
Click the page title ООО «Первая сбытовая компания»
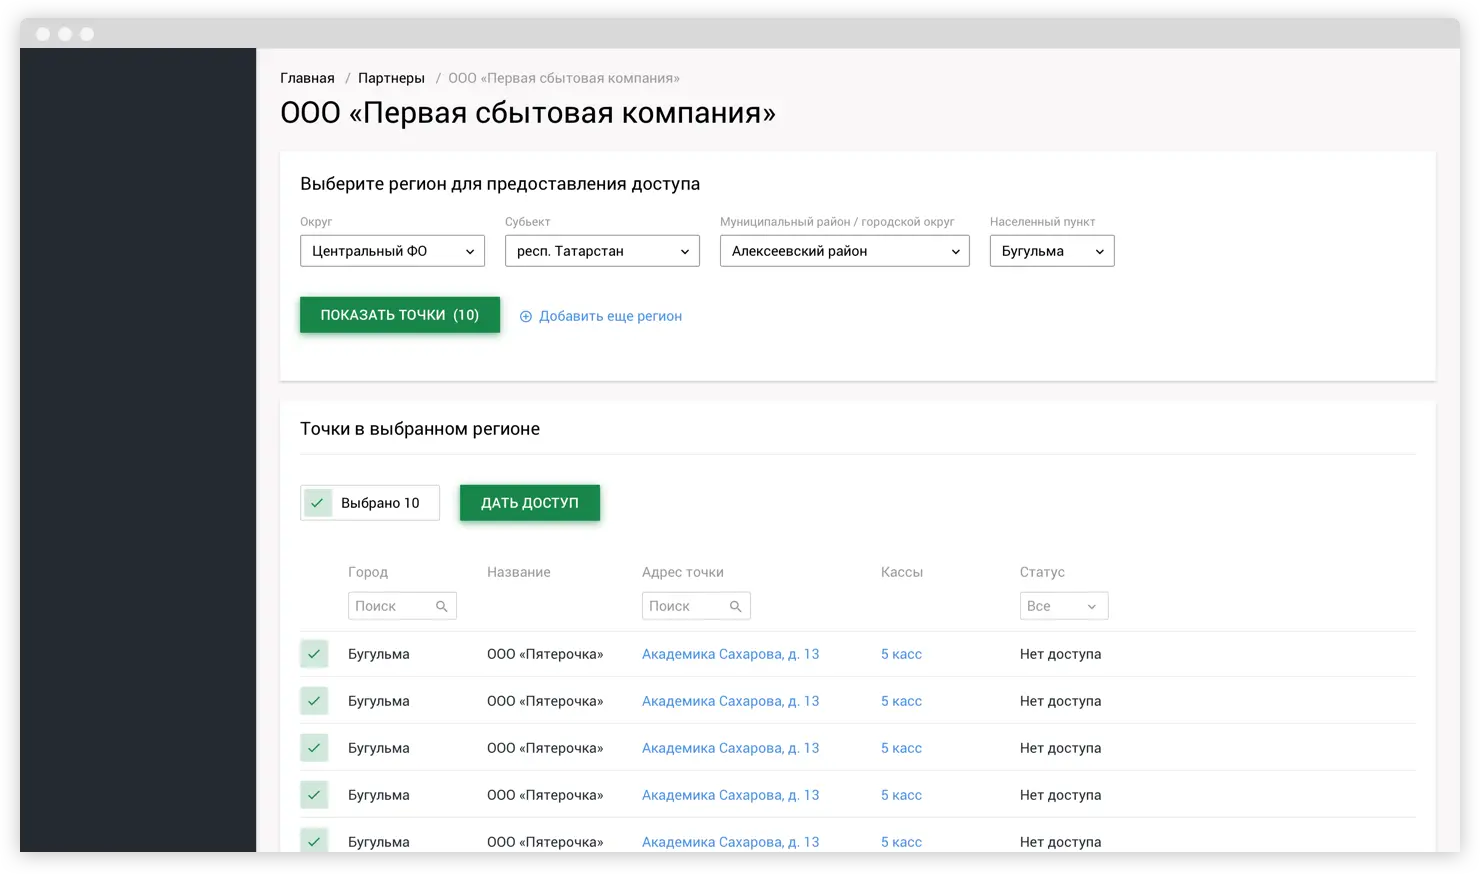[528, 113]
